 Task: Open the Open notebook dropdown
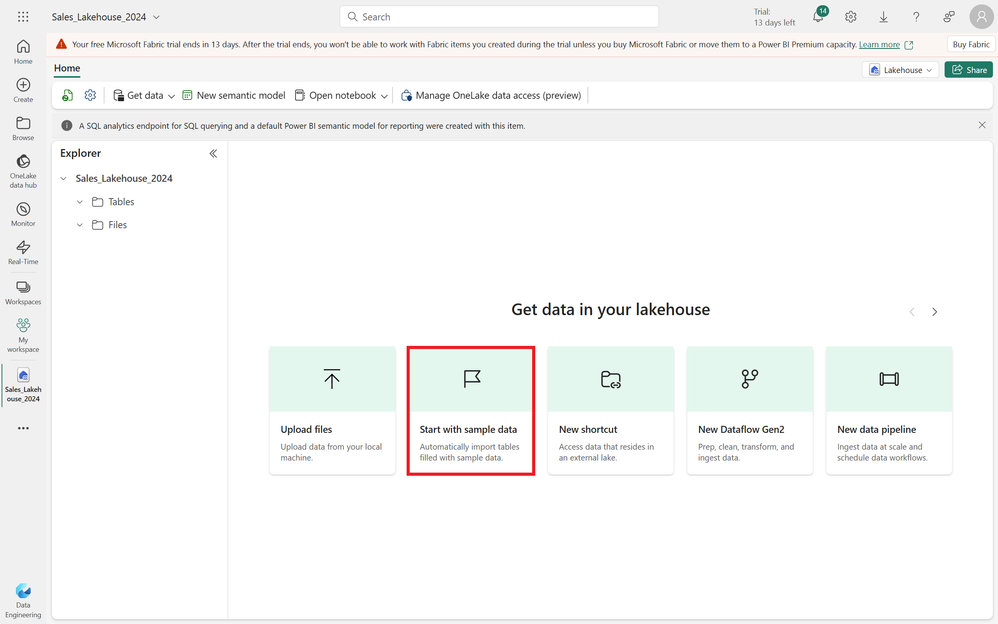(x=341, y=96)
